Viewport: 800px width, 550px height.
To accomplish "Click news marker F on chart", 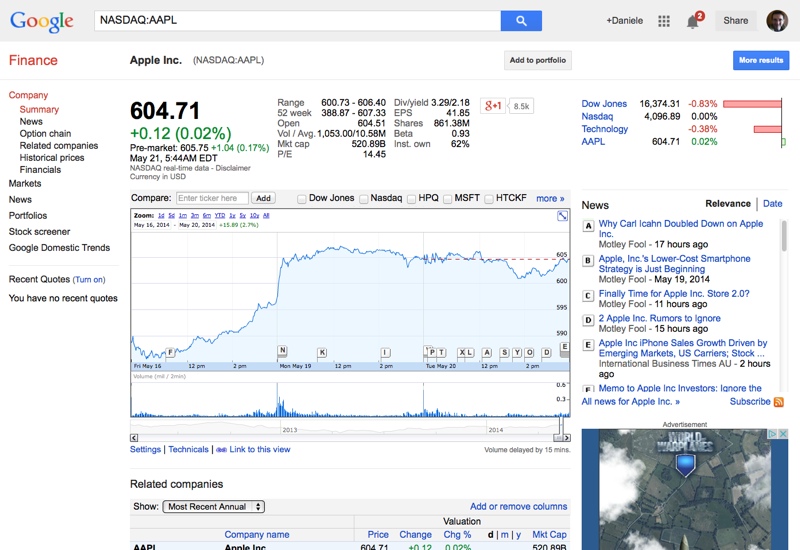I will [170, 352].
